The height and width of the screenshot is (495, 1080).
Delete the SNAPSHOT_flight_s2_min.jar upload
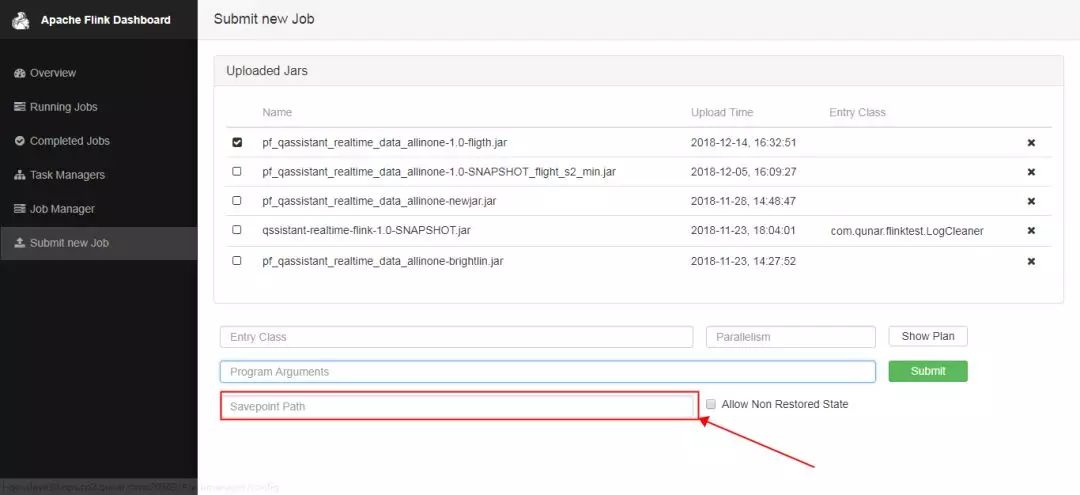[x=1031, y=172]
